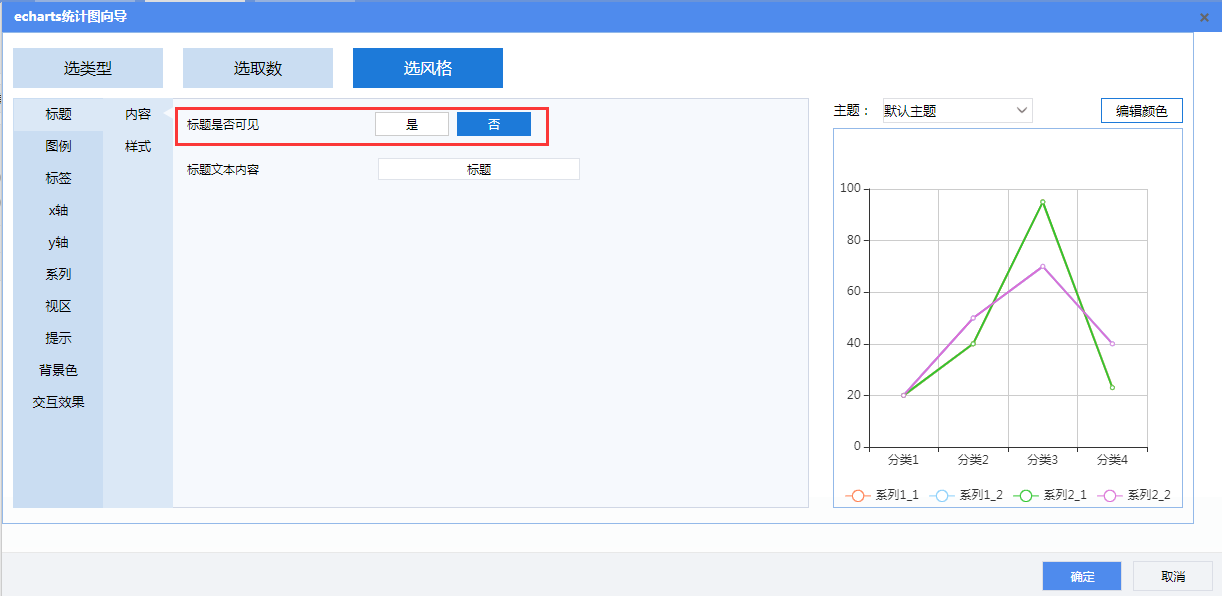Screen dimensions: 1222x596
Task: Set title visible to 是
Action: (x=412, y=124)
